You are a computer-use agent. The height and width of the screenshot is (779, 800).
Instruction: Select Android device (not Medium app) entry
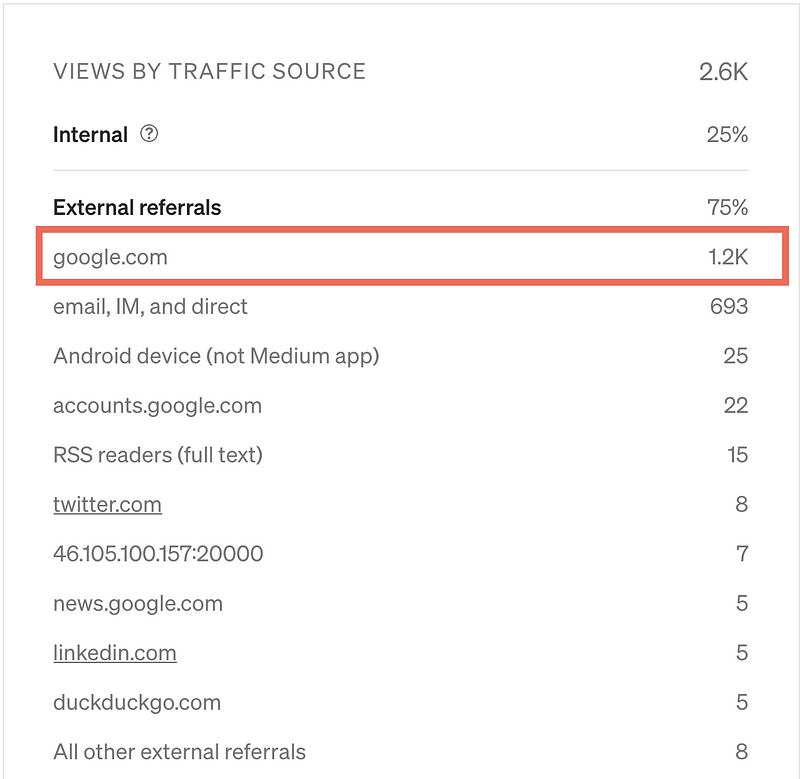click(x=401, y=356)
